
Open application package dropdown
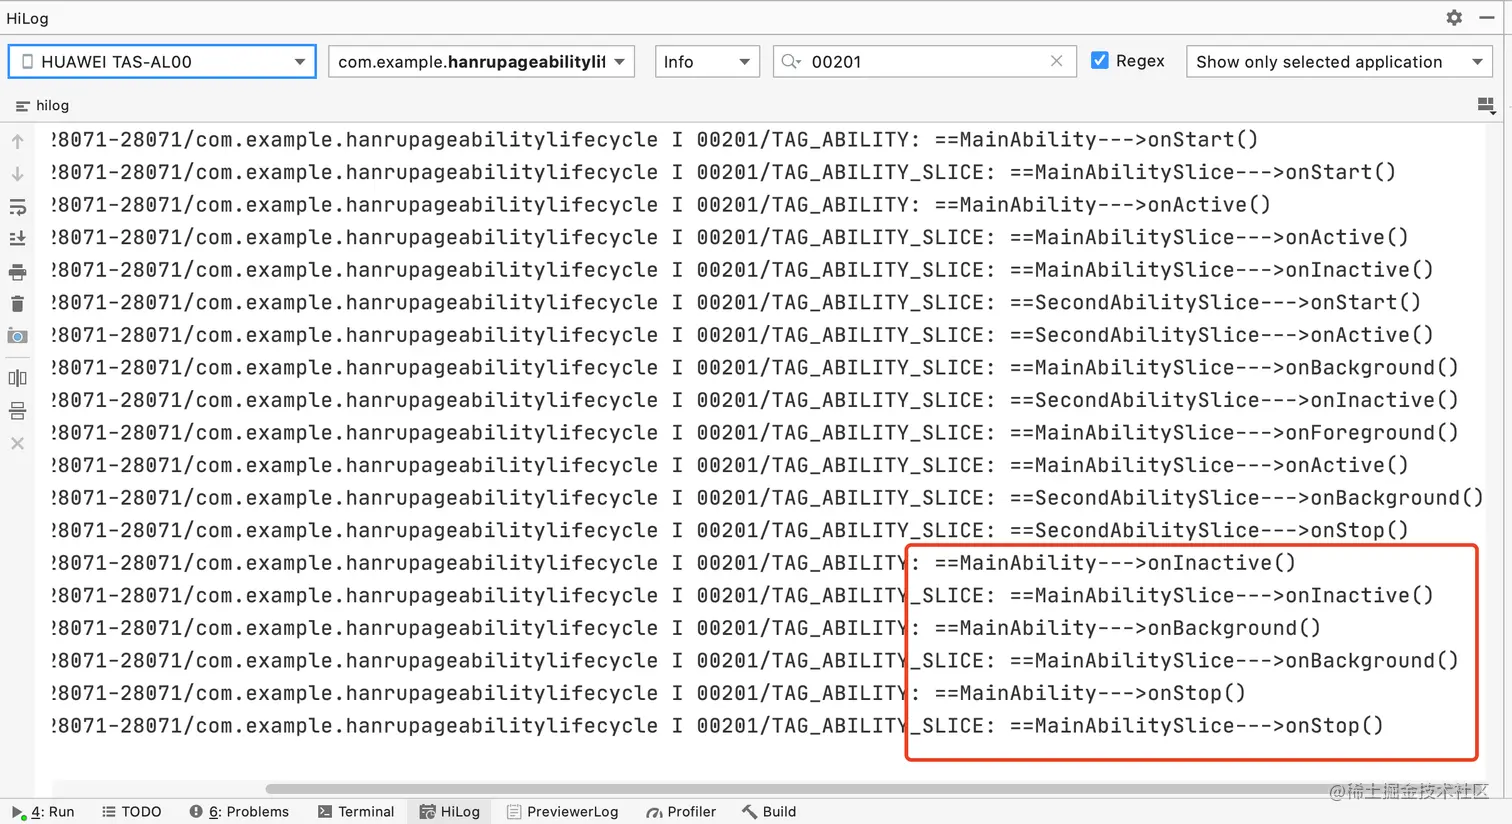(481, 62)
